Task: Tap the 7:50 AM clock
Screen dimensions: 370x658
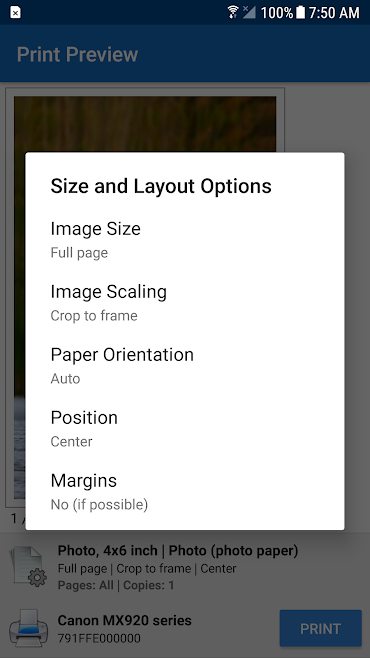Action: coord(334,13)
